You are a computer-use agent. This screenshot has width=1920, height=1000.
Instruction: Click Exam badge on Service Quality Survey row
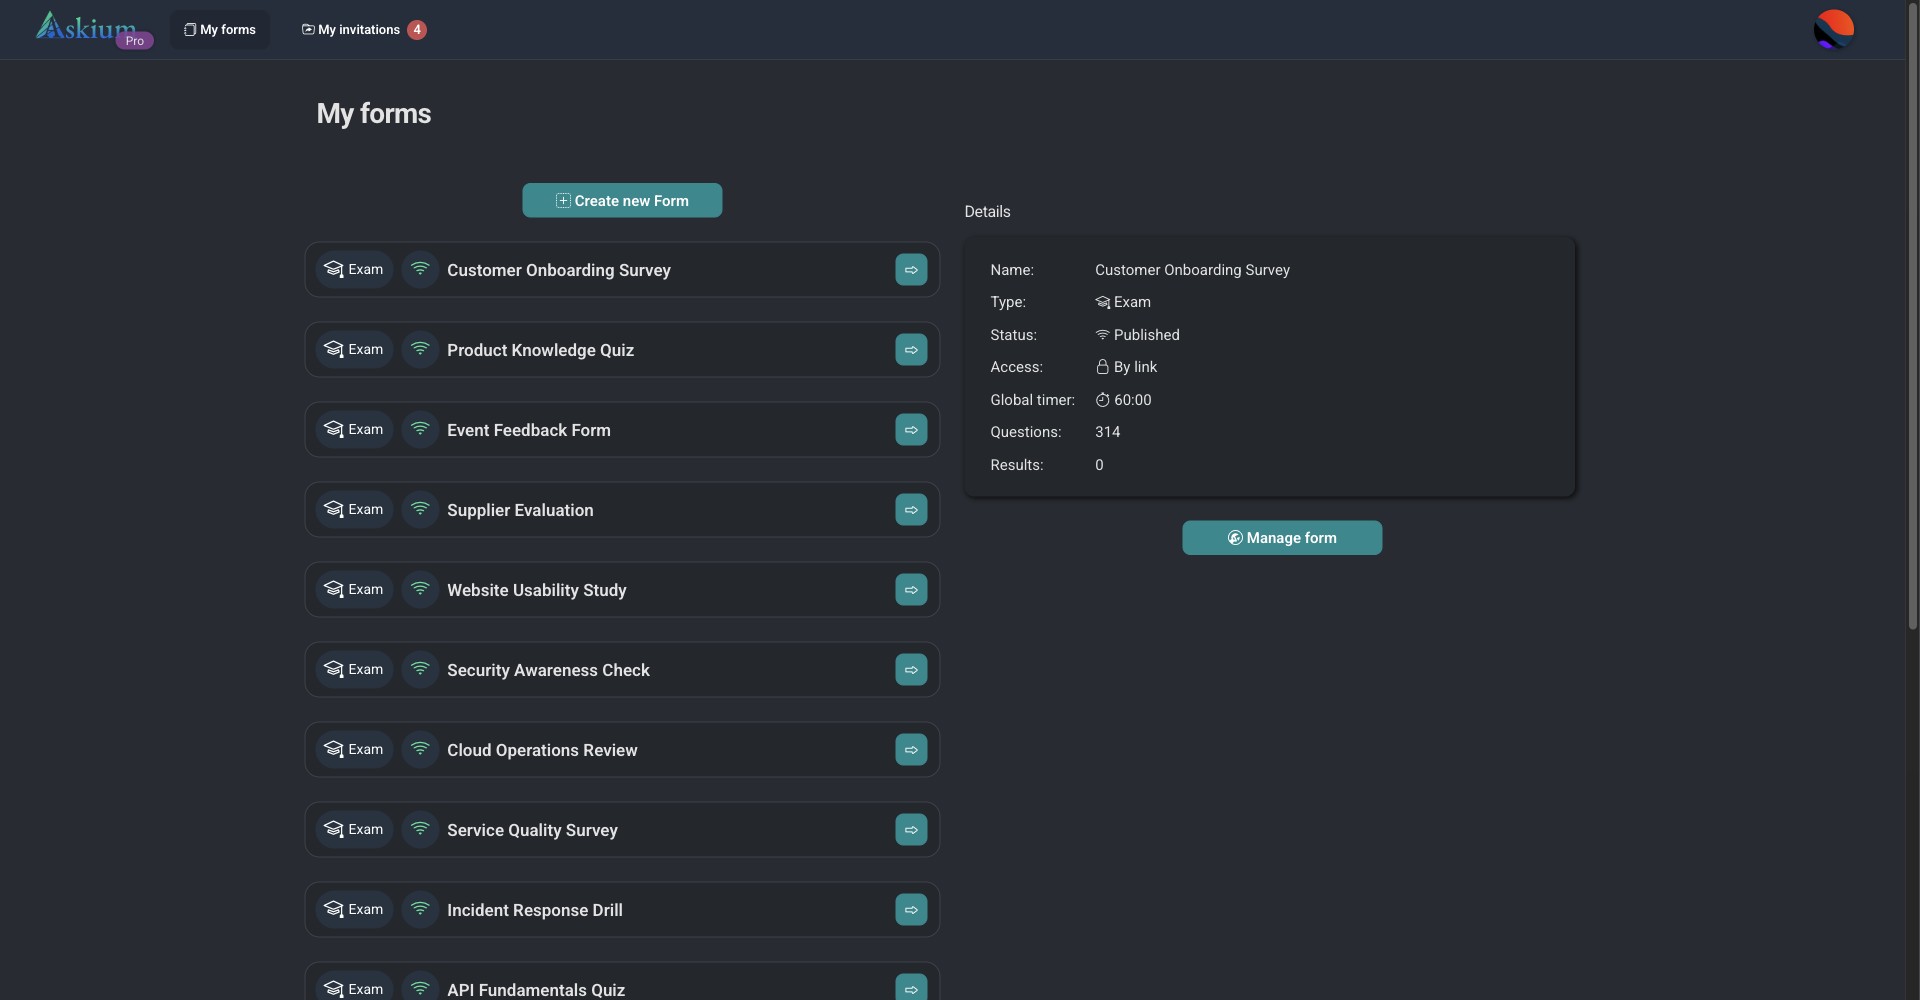click(354, 829)
